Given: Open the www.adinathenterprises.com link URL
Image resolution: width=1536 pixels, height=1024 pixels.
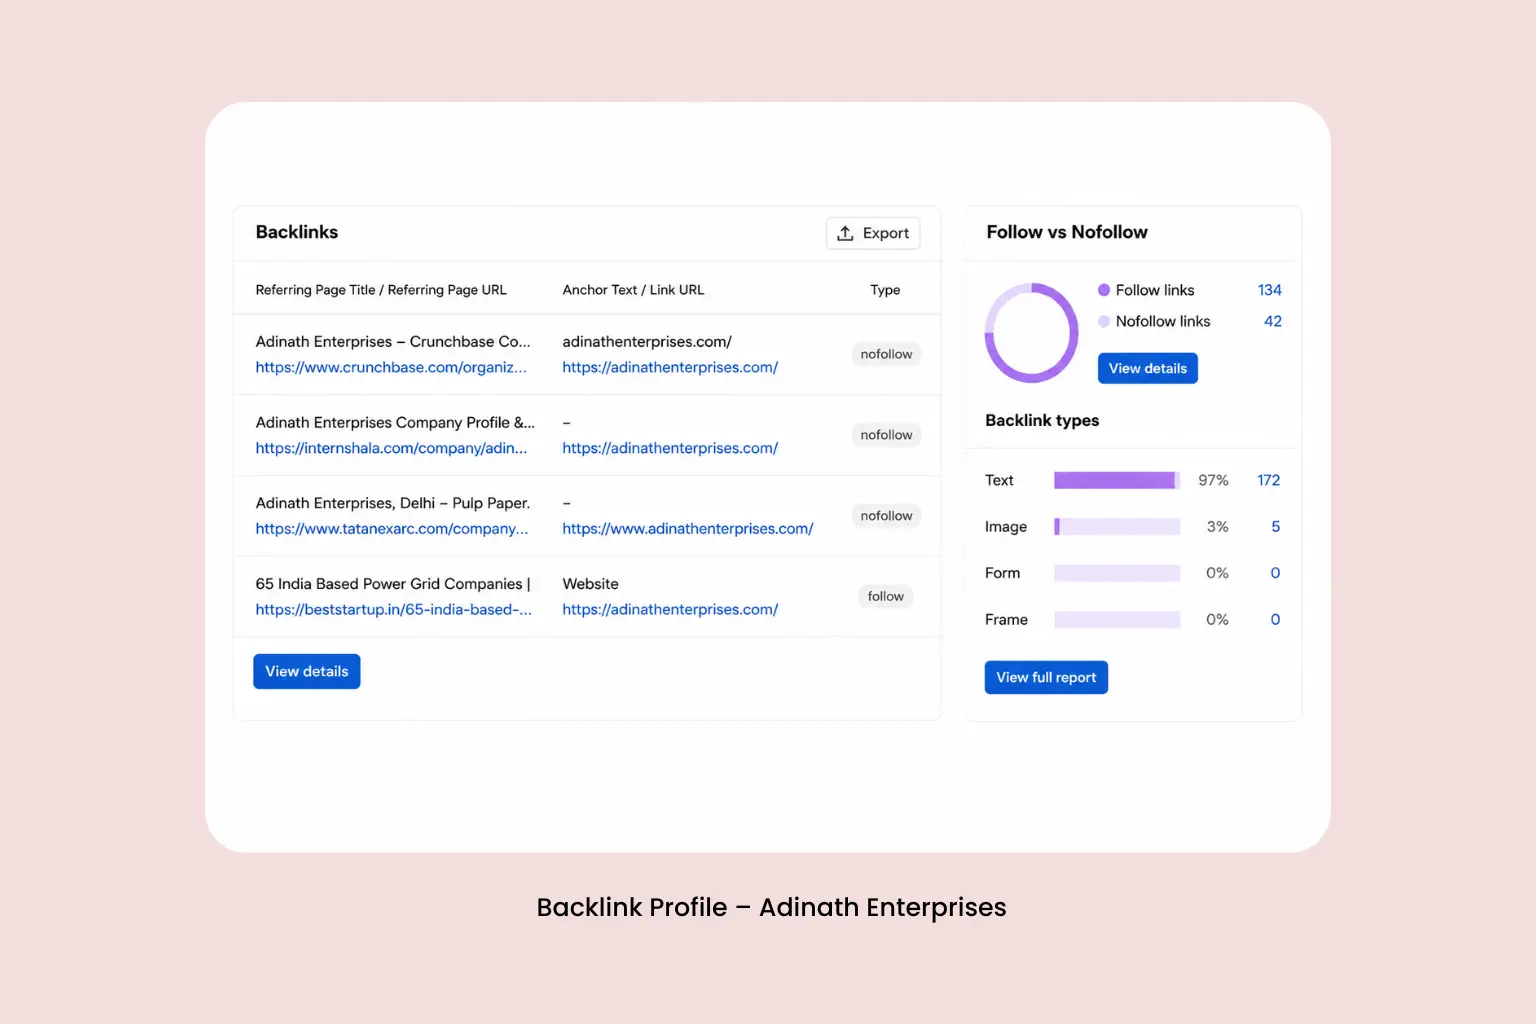Looking at the screenshot, I should tap(688, 529).
